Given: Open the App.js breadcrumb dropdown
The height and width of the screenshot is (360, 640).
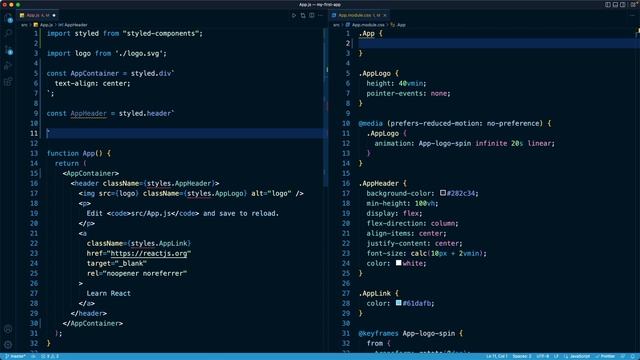Looking at the screenshot, I should 43,25.
